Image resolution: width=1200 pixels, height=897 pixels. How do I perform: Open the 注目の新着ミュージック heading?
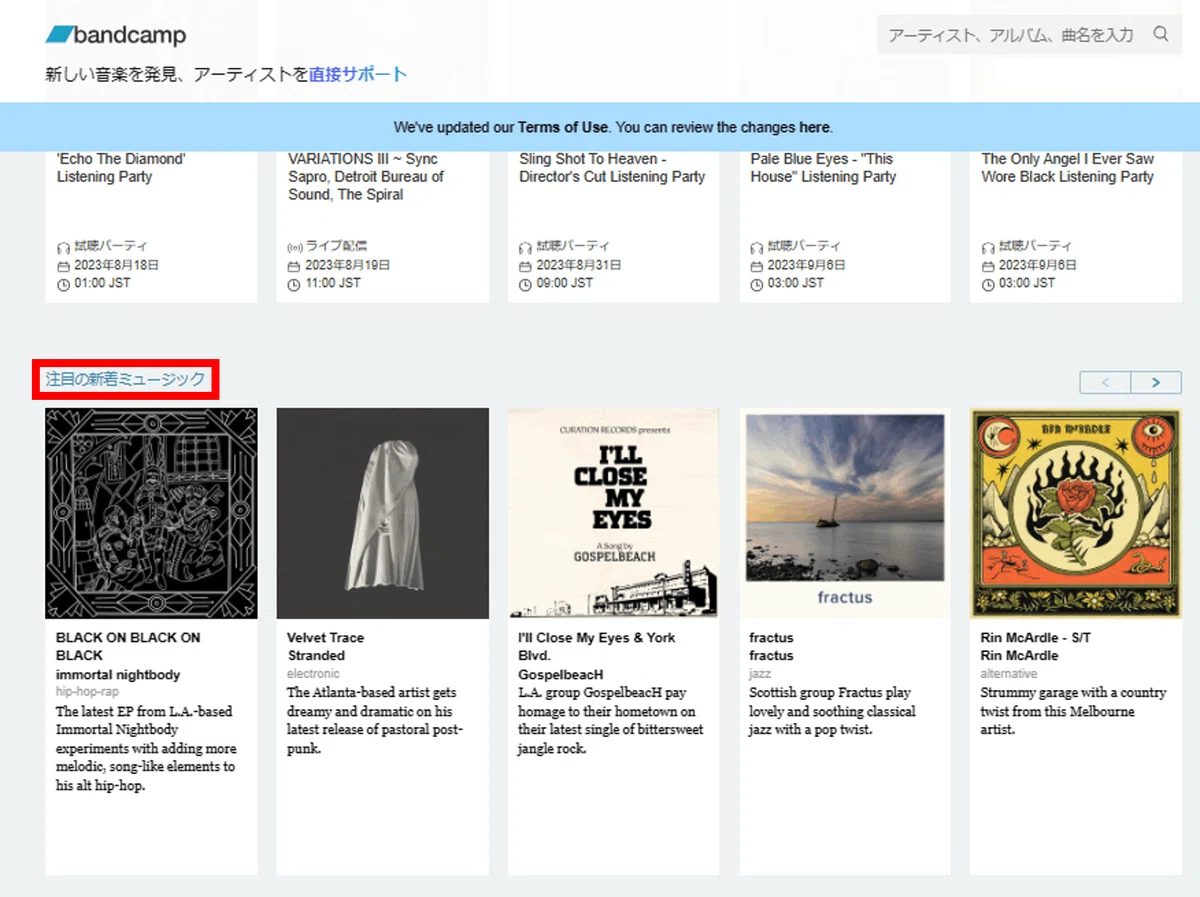click(x=125, y=379)
